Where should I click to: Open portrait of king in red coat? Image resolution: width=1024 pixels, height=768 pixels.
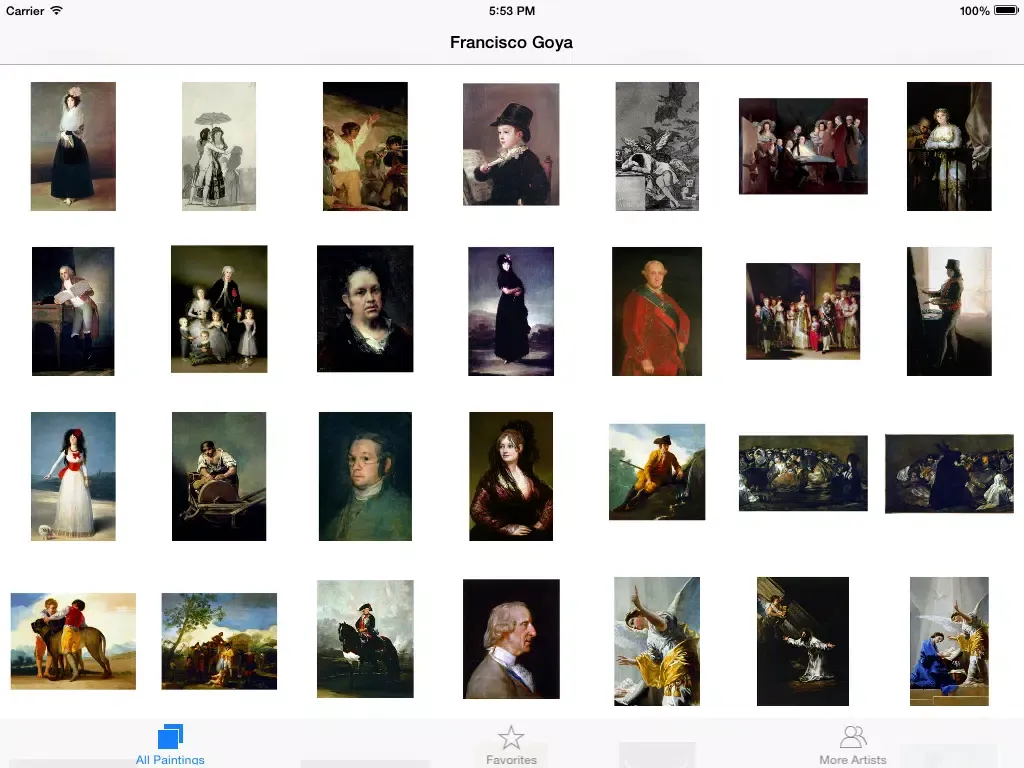657,312
